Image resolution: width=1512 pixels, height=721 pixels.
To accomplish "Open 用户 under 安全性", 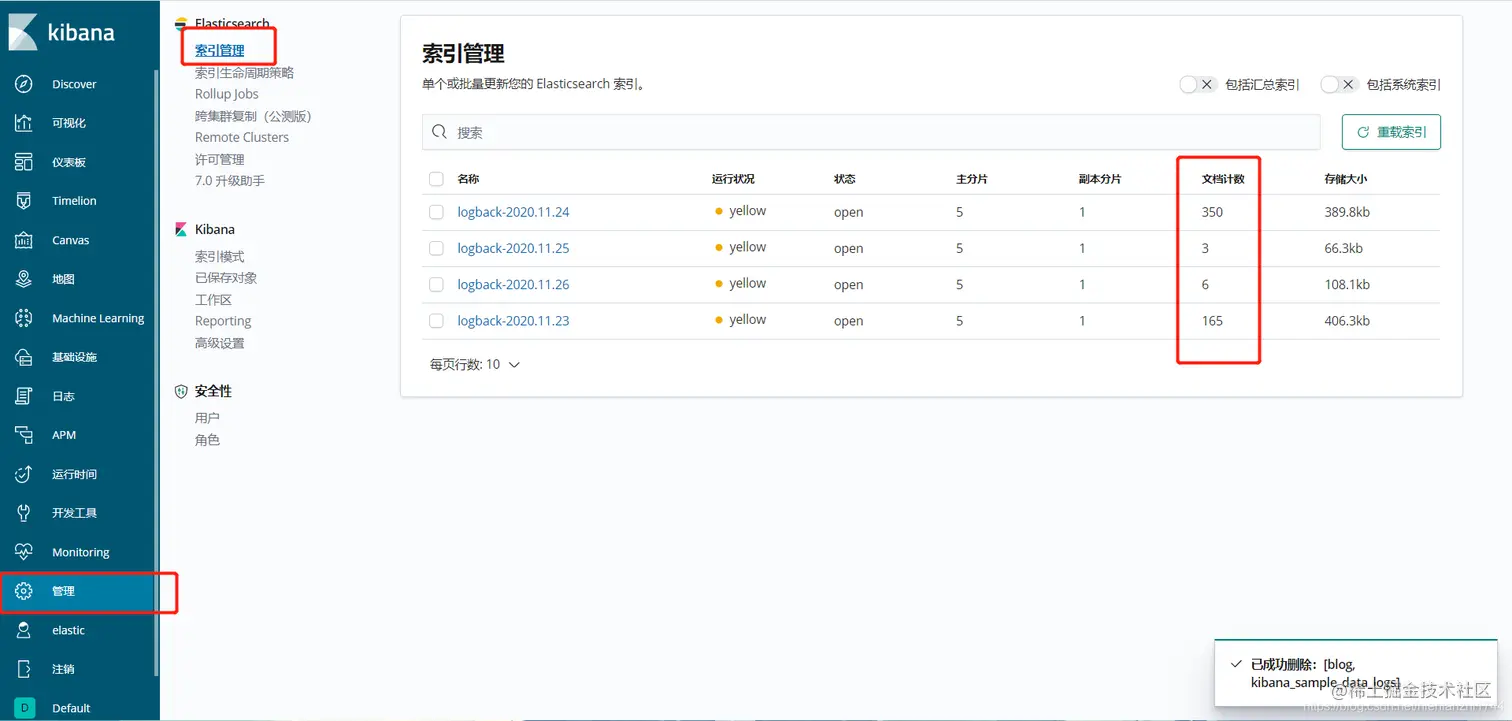I will (207, 418).
